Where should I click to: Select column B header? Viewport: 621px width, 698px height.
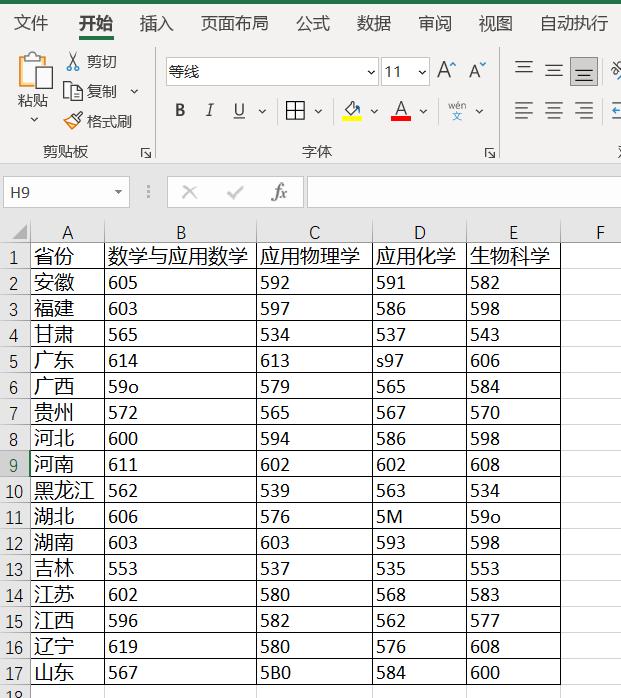(180, 232)
